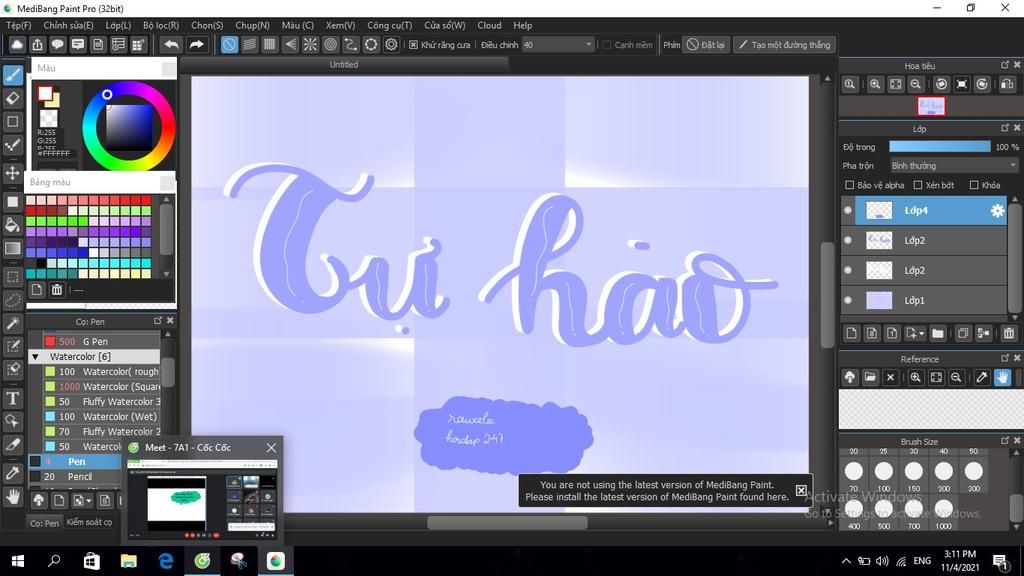Select the Brush tool in the left toolbar
The height and width of the screenshot is (576, 1024).
tap(13, 75)
